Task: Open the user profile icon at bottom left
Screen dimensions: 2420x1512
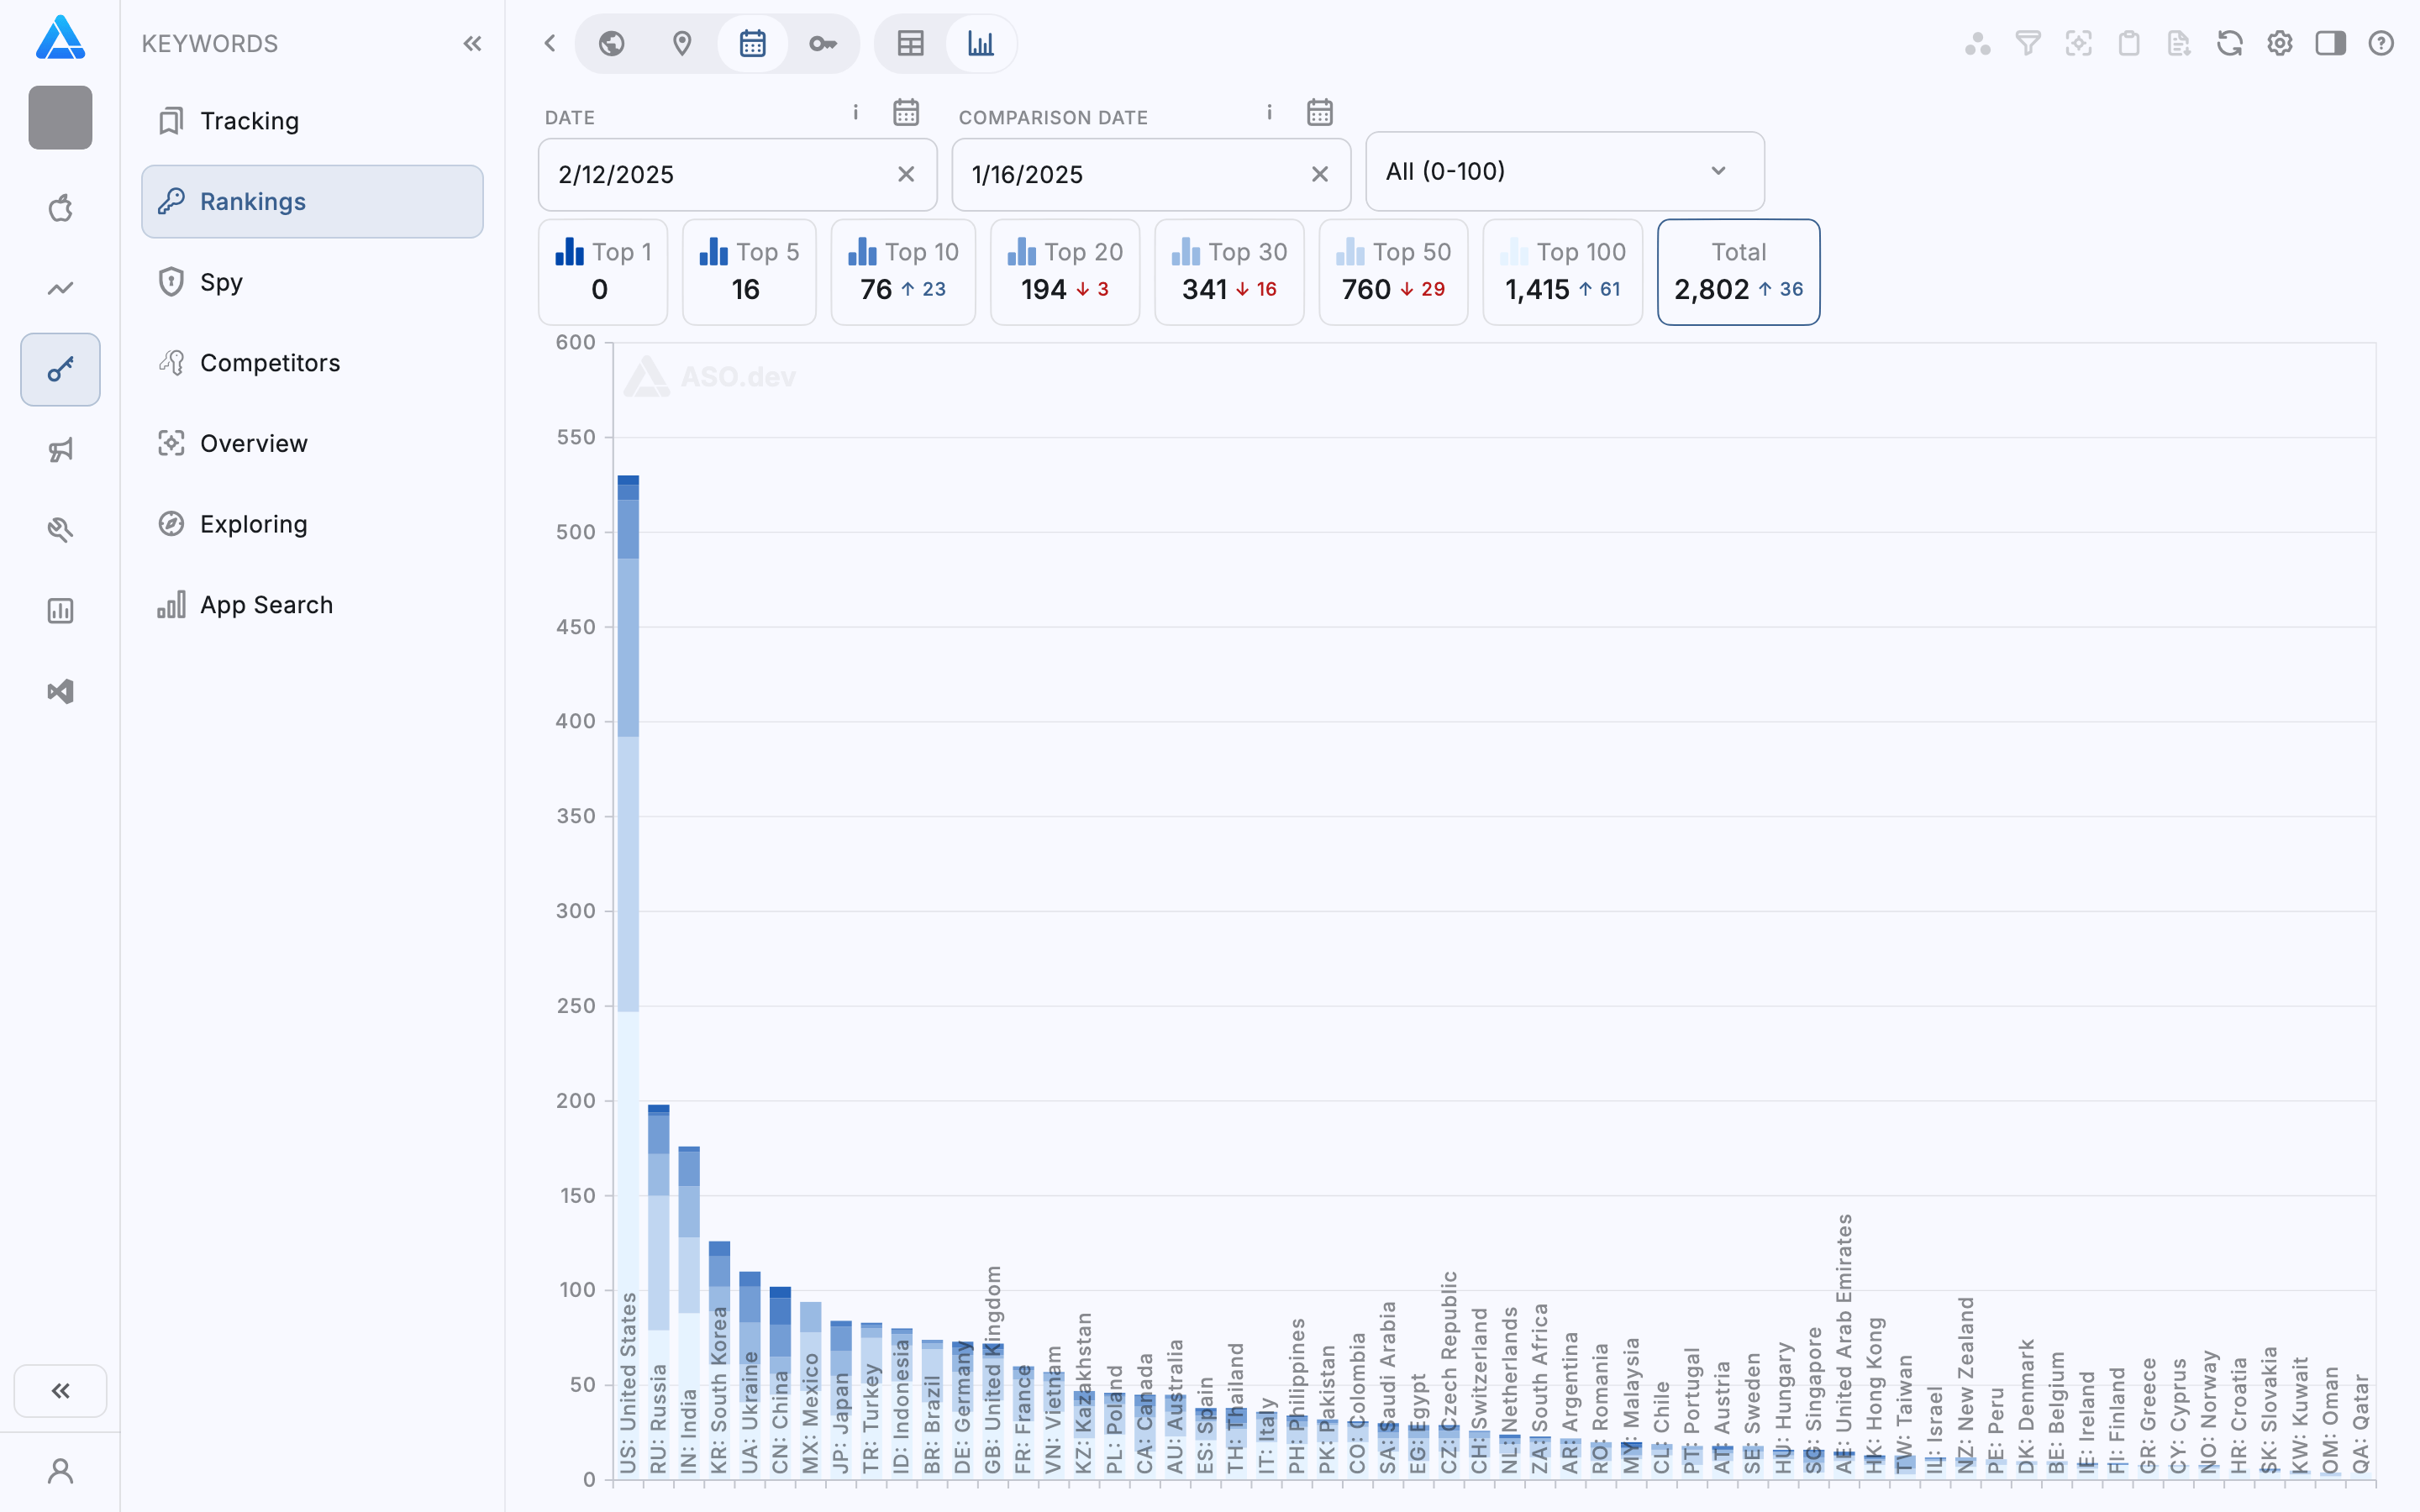Action: tap(60, 1470)
